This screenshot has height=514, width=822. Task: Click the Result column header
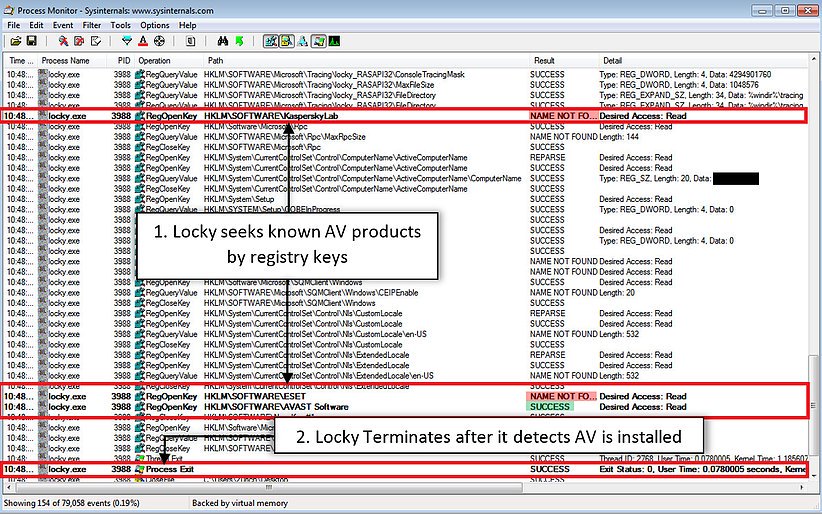click(564, 60)
